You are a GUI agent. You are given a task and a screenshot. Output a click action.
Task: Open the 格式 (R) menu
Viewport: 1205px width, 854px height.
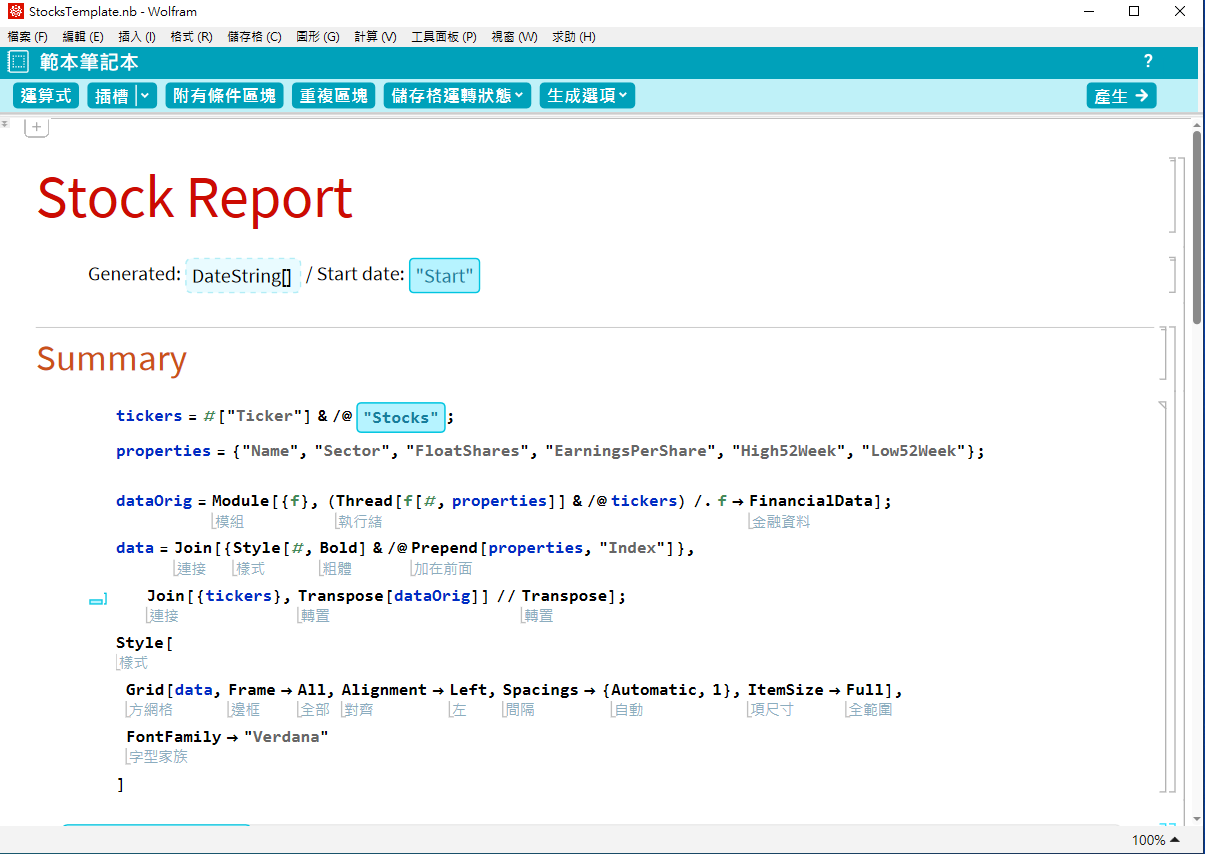click(x=192, y=37)
